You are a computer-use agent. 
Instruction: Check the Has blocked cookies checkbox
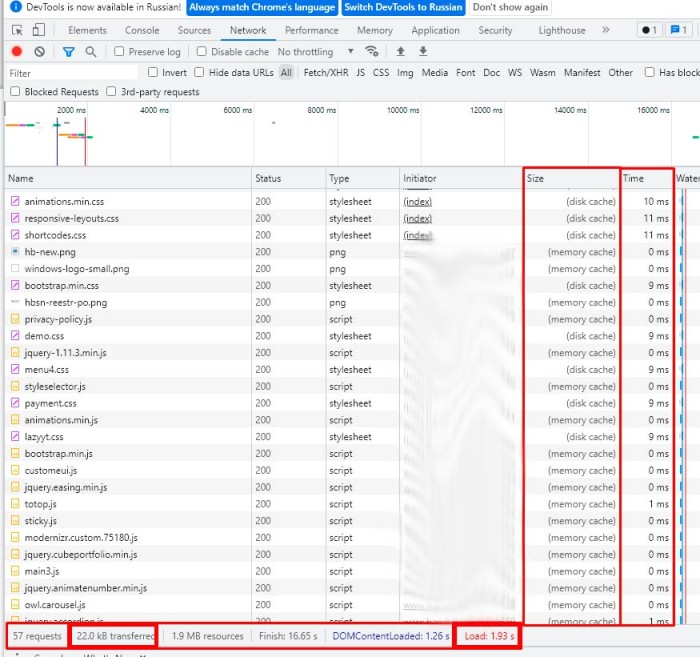(x=650, y=72)
